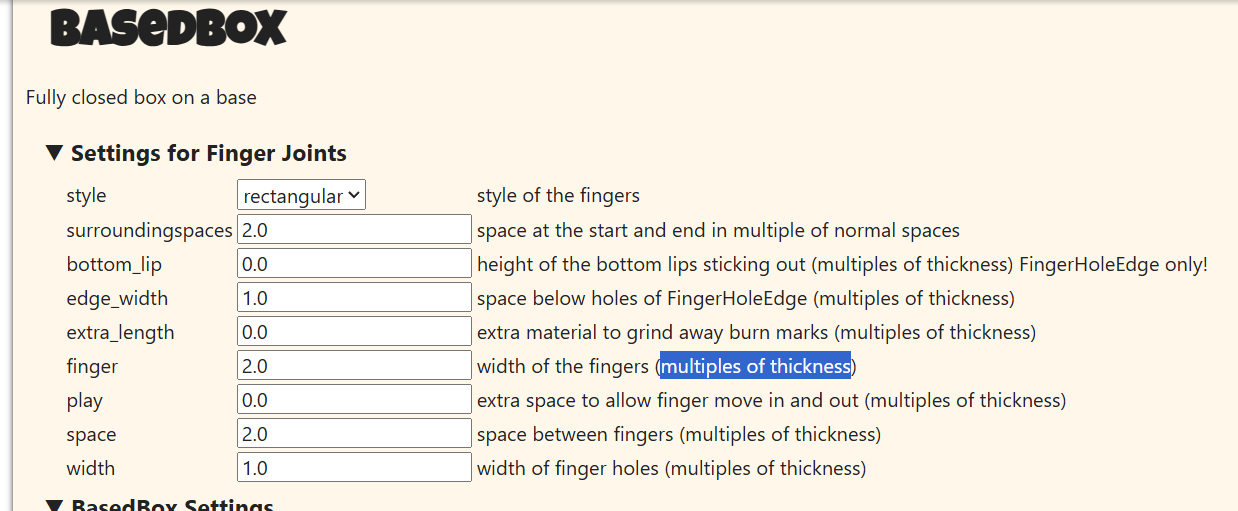Click the highlighted 'multiples of thickness' text
The width and height of the screenshot is (1238, 511).
coord(755,366)
